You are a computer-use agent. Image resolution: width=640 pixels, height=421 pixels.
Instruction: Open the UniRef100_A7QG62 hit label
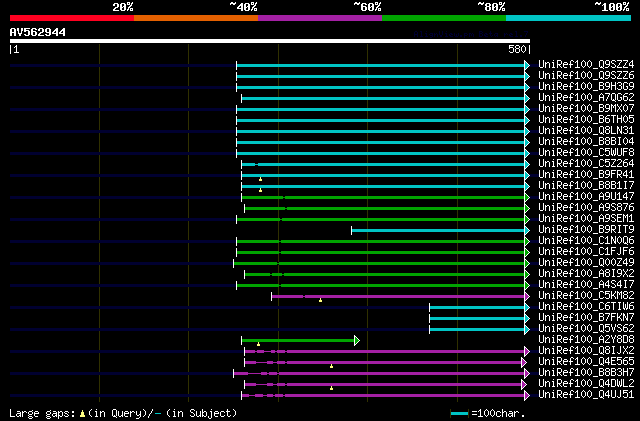586,98
